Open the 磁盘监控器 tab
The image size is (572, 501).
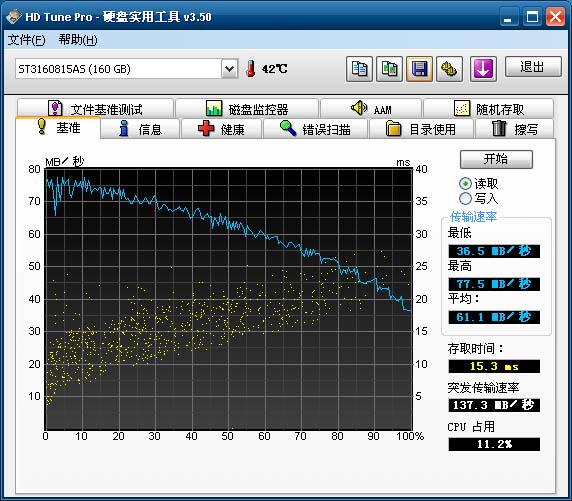[247, 109]
